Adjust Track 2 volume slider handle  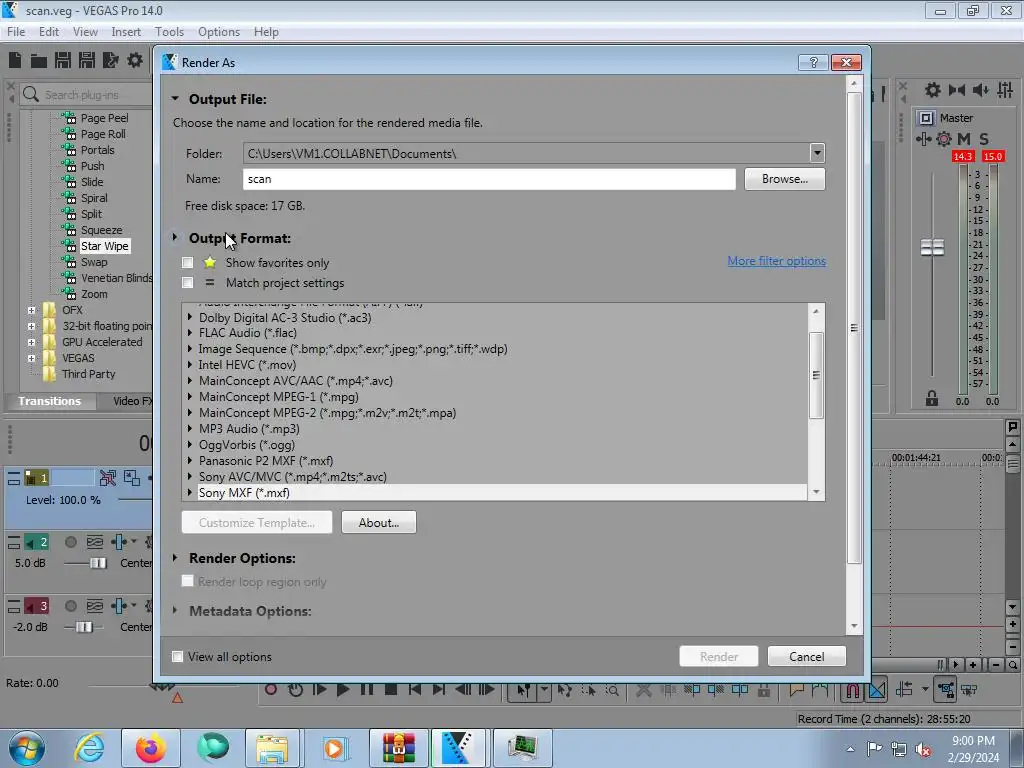tap(98, 563)
